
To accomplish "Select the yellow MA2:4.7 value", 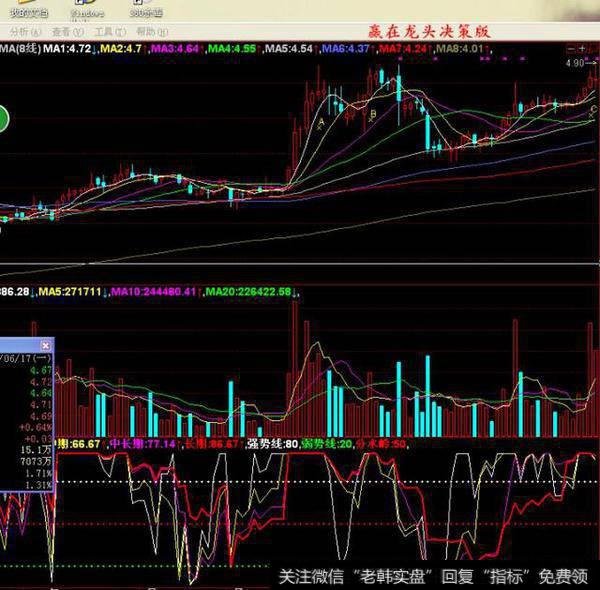I will (x=121, y=49).
